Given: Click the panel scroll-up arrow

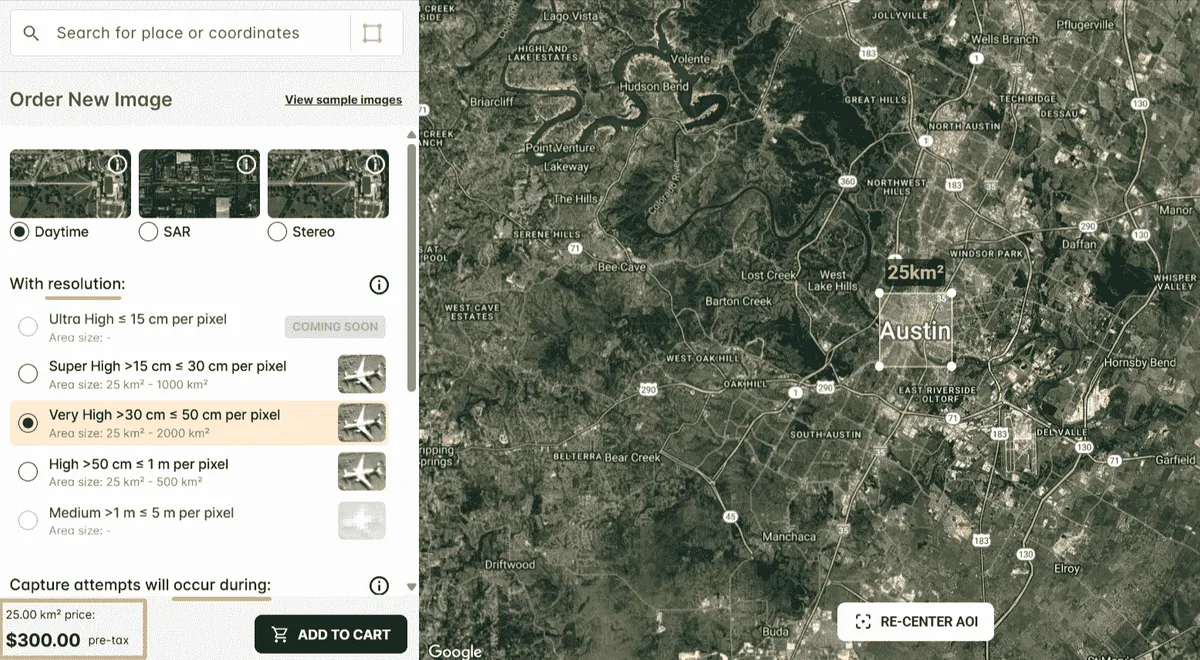Looking at the screenshot, I should coord(411,135).
